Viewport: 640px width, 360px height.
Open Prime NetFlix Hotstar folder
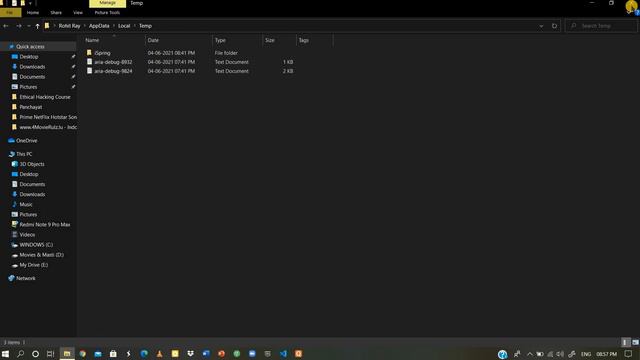pyautogui.click(x=48, y=117)
